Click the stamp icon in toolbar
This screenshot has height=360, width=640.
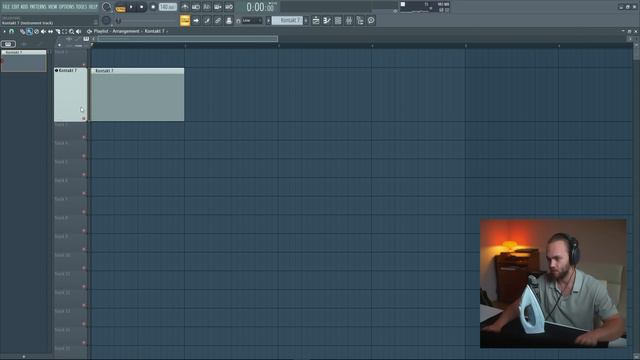click(229, 20)
